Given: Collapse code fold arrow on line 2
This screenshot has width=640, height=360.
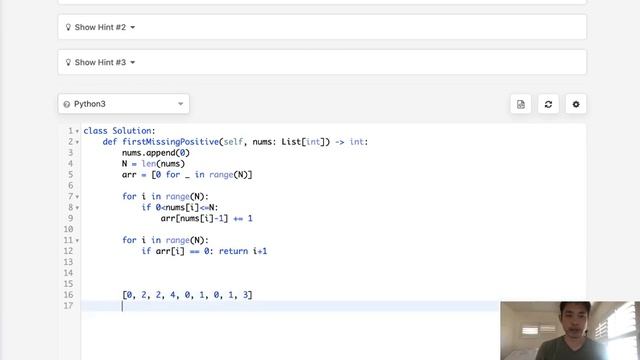Looking at the screenshot, I should (77, 142).
